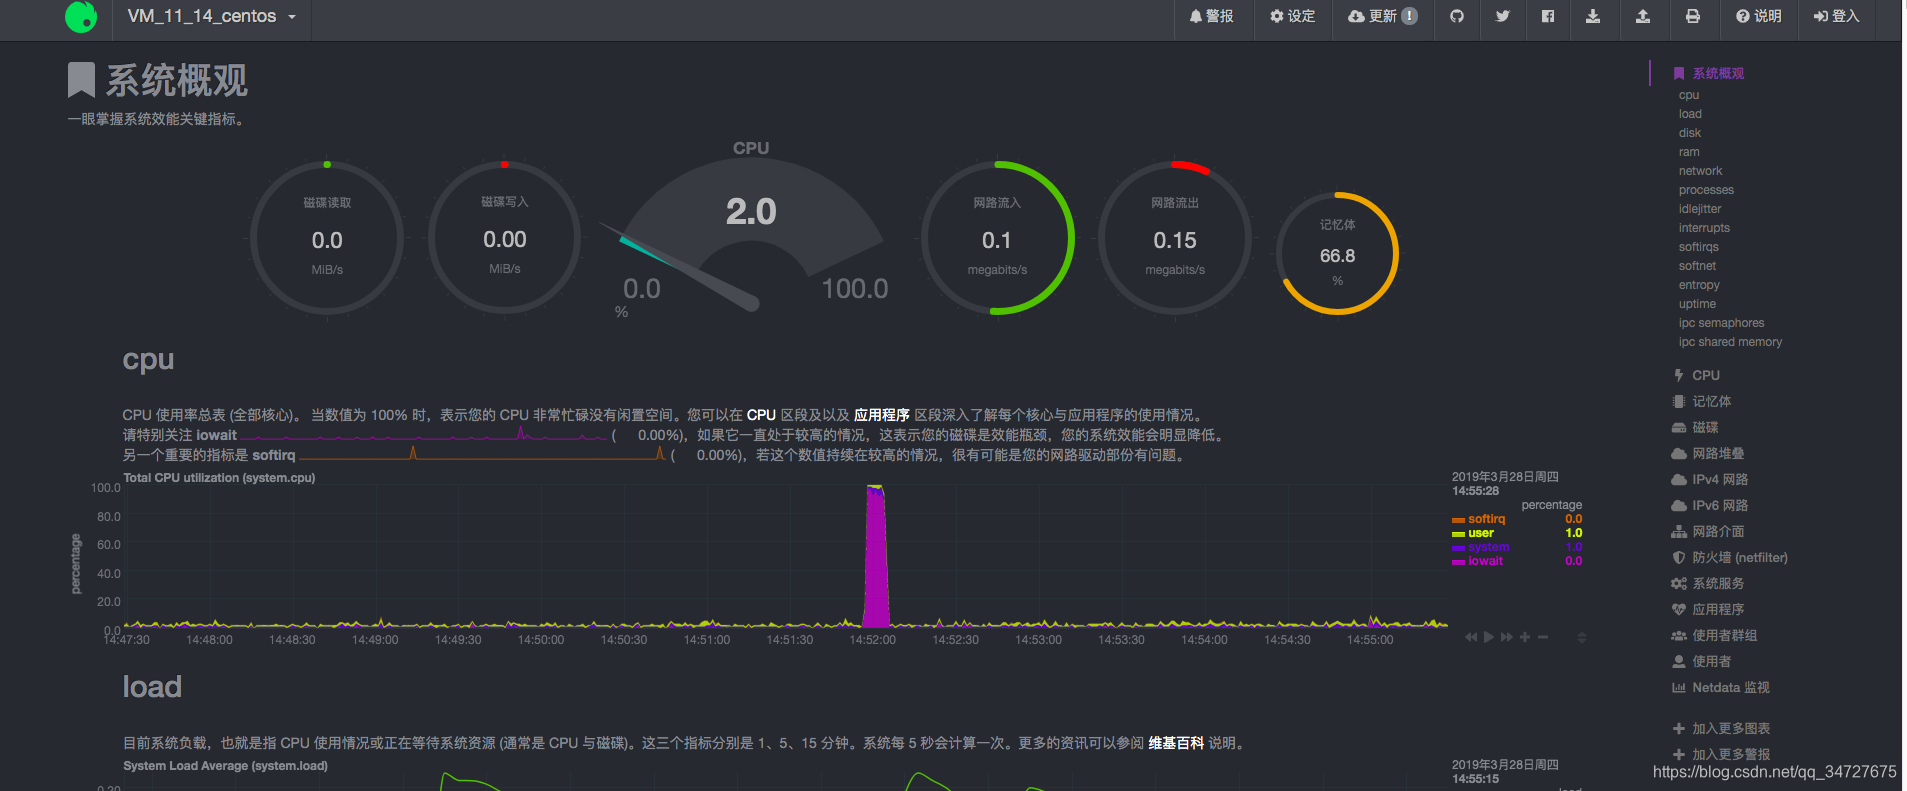This screenshot has height=791, width=1907.
Task: Jump to ipc semaphores in sidebar
Action: point(1721,323)
